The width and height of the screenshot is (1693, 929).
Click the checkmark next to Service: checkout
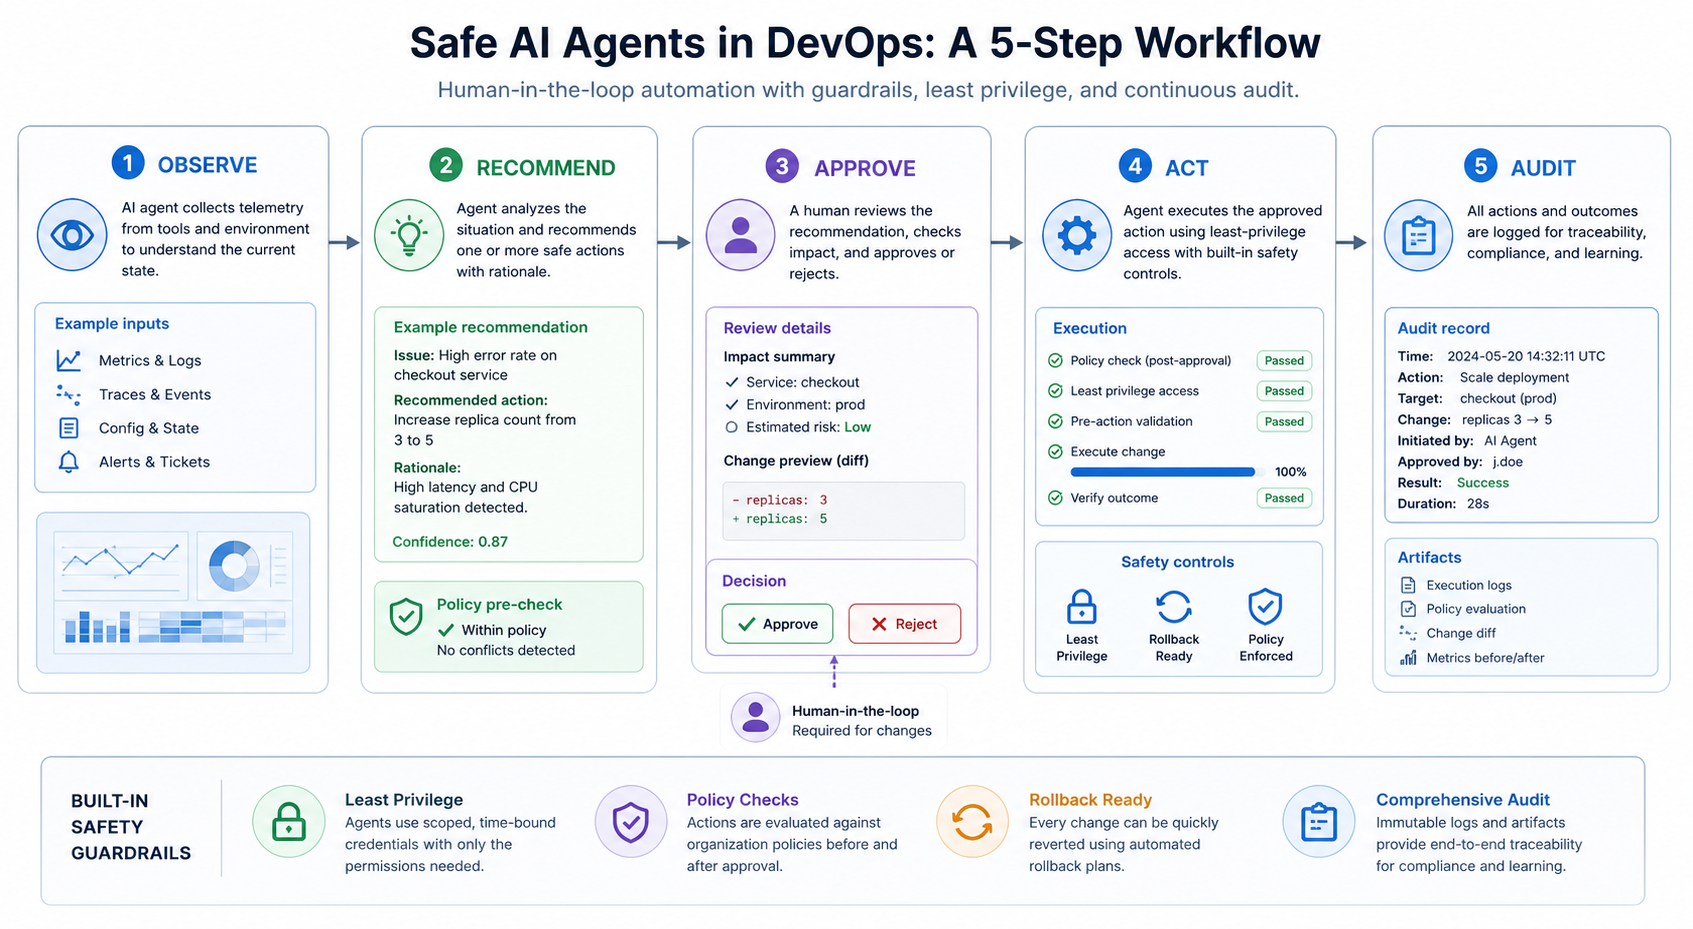click(x=732, y=382)
